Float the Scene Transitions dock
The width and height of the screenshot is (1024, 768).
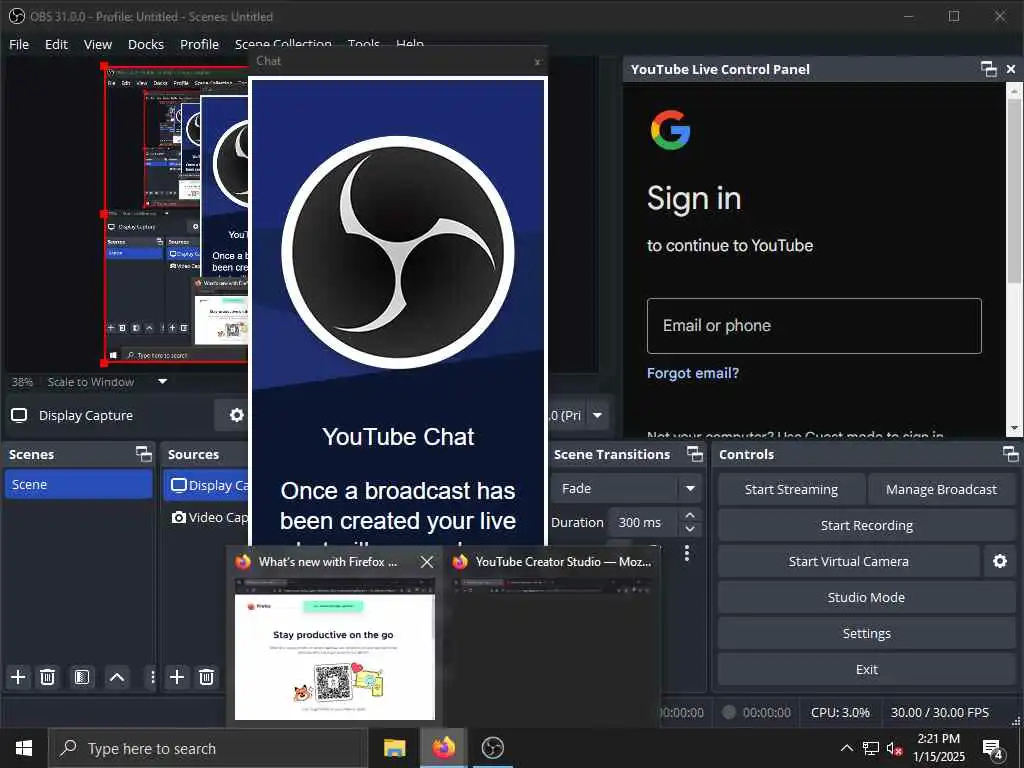695,454
